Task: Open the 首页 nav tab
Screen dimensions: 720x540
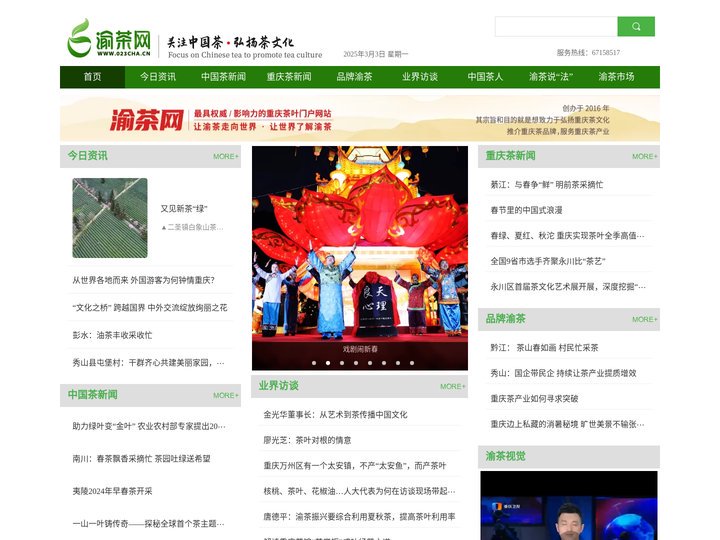Action: point(92,77)
